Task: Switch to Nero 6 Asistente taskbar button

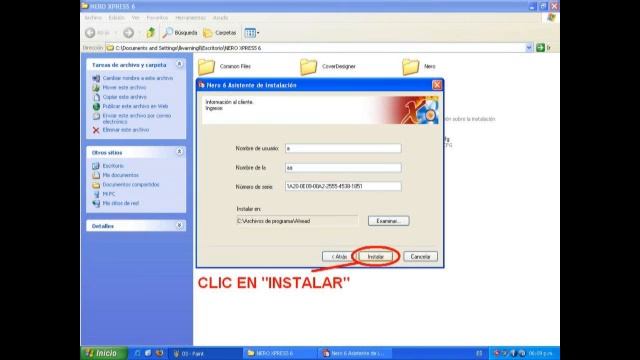Action: [x=355, y=353]
